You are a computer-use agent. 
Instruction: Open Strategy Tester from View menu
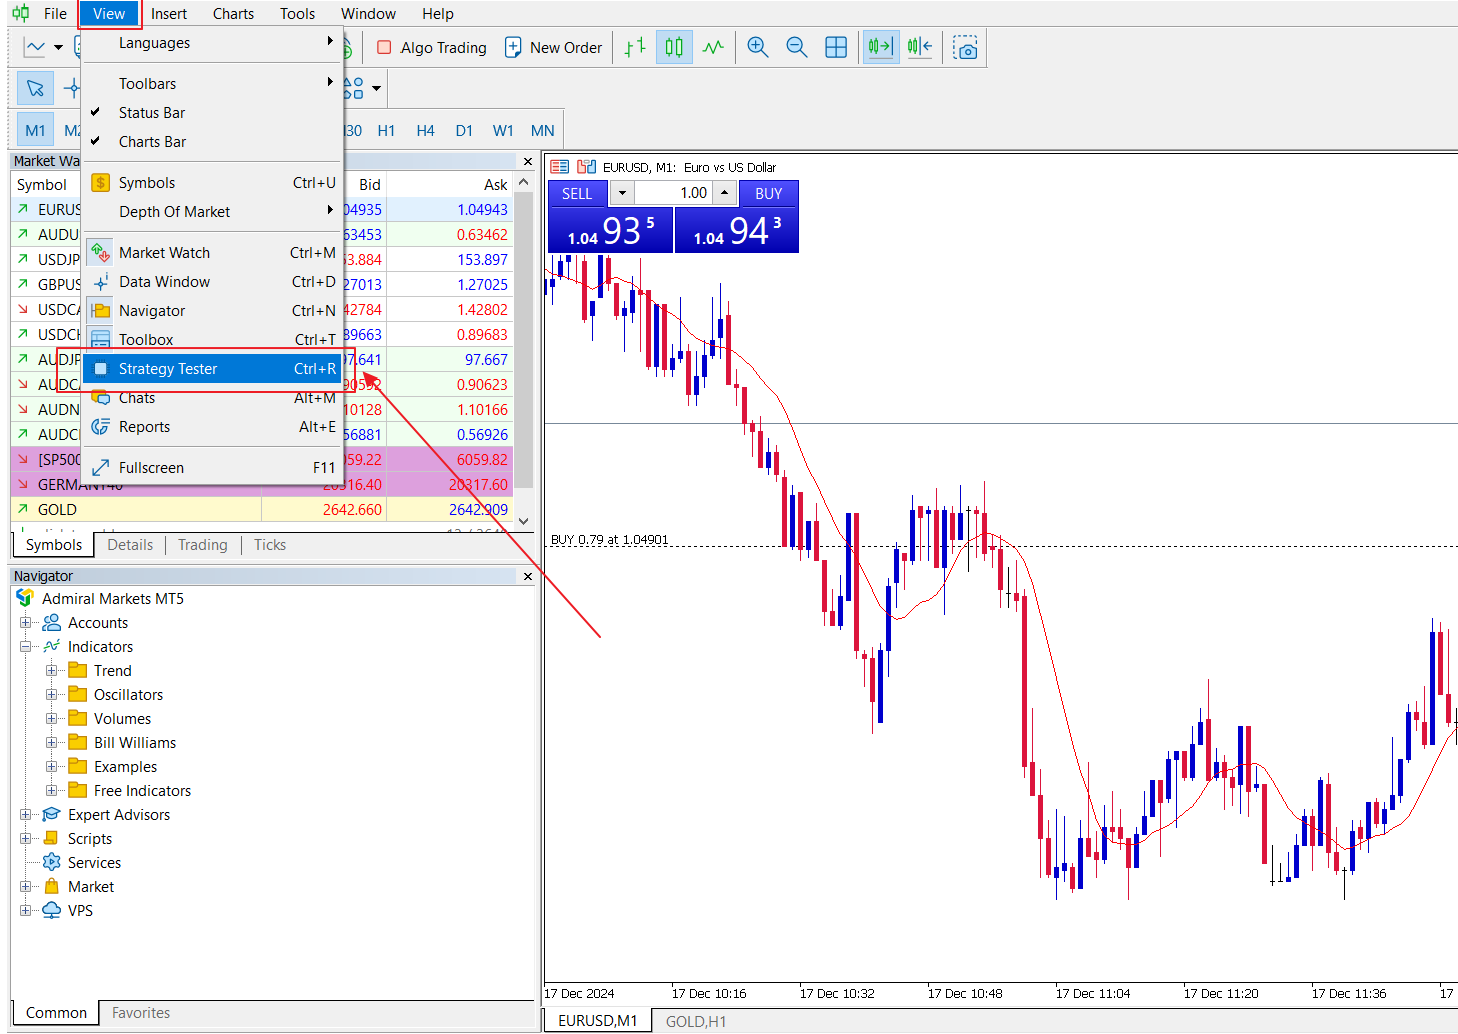click(x=213, y=369)
